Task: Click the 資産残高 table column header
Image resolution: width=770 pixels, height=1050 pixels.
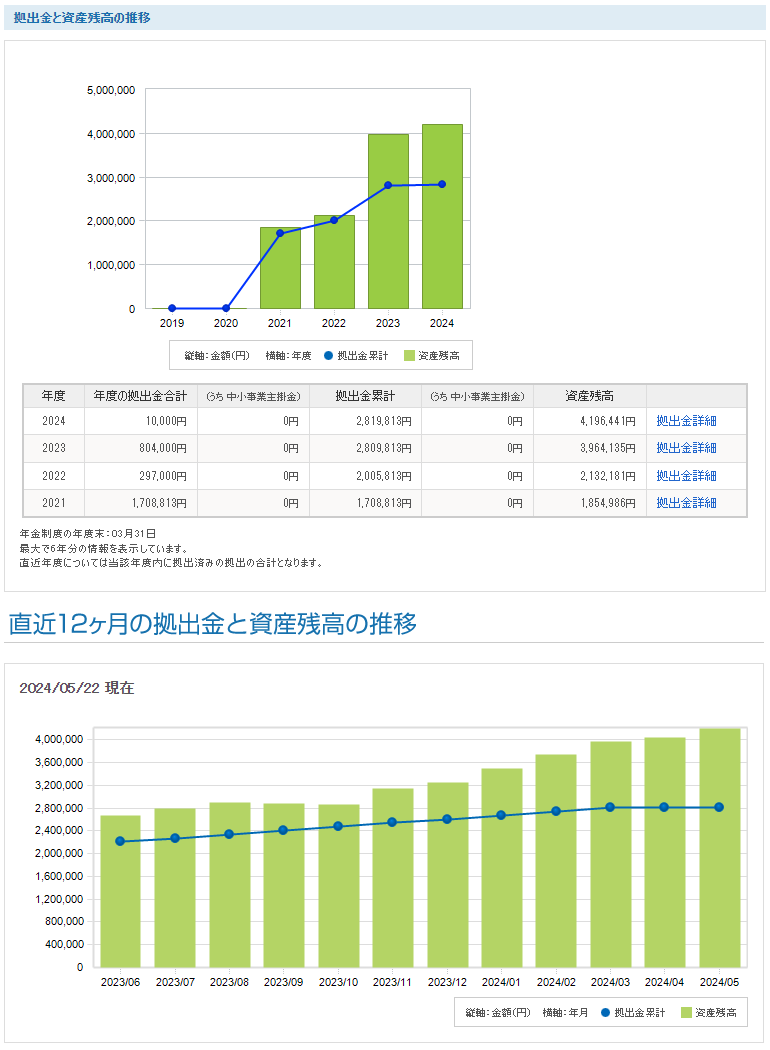Action: point(590,395)
